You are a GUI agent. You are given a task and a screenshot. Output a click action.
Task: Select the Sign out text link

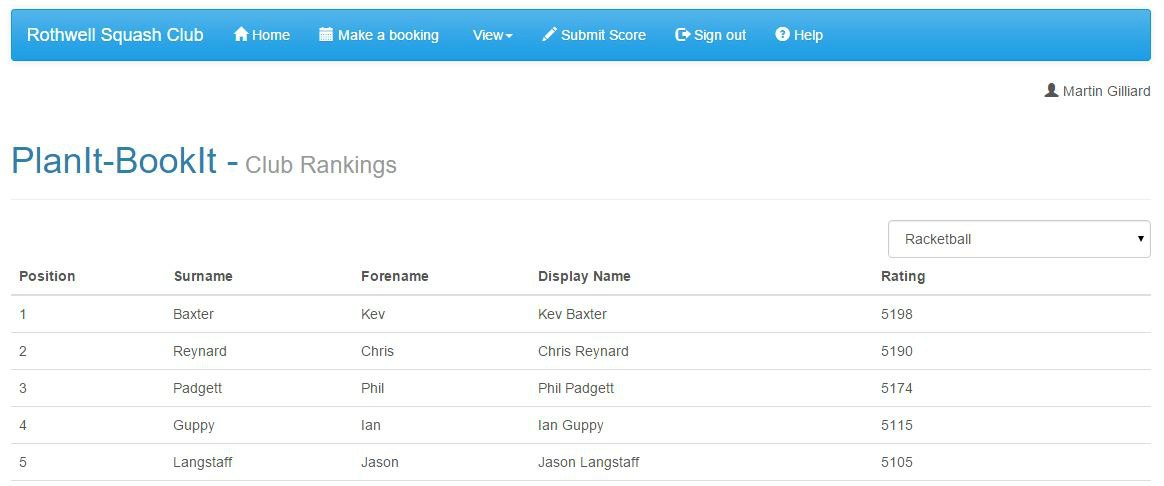[x=720, y=35]
